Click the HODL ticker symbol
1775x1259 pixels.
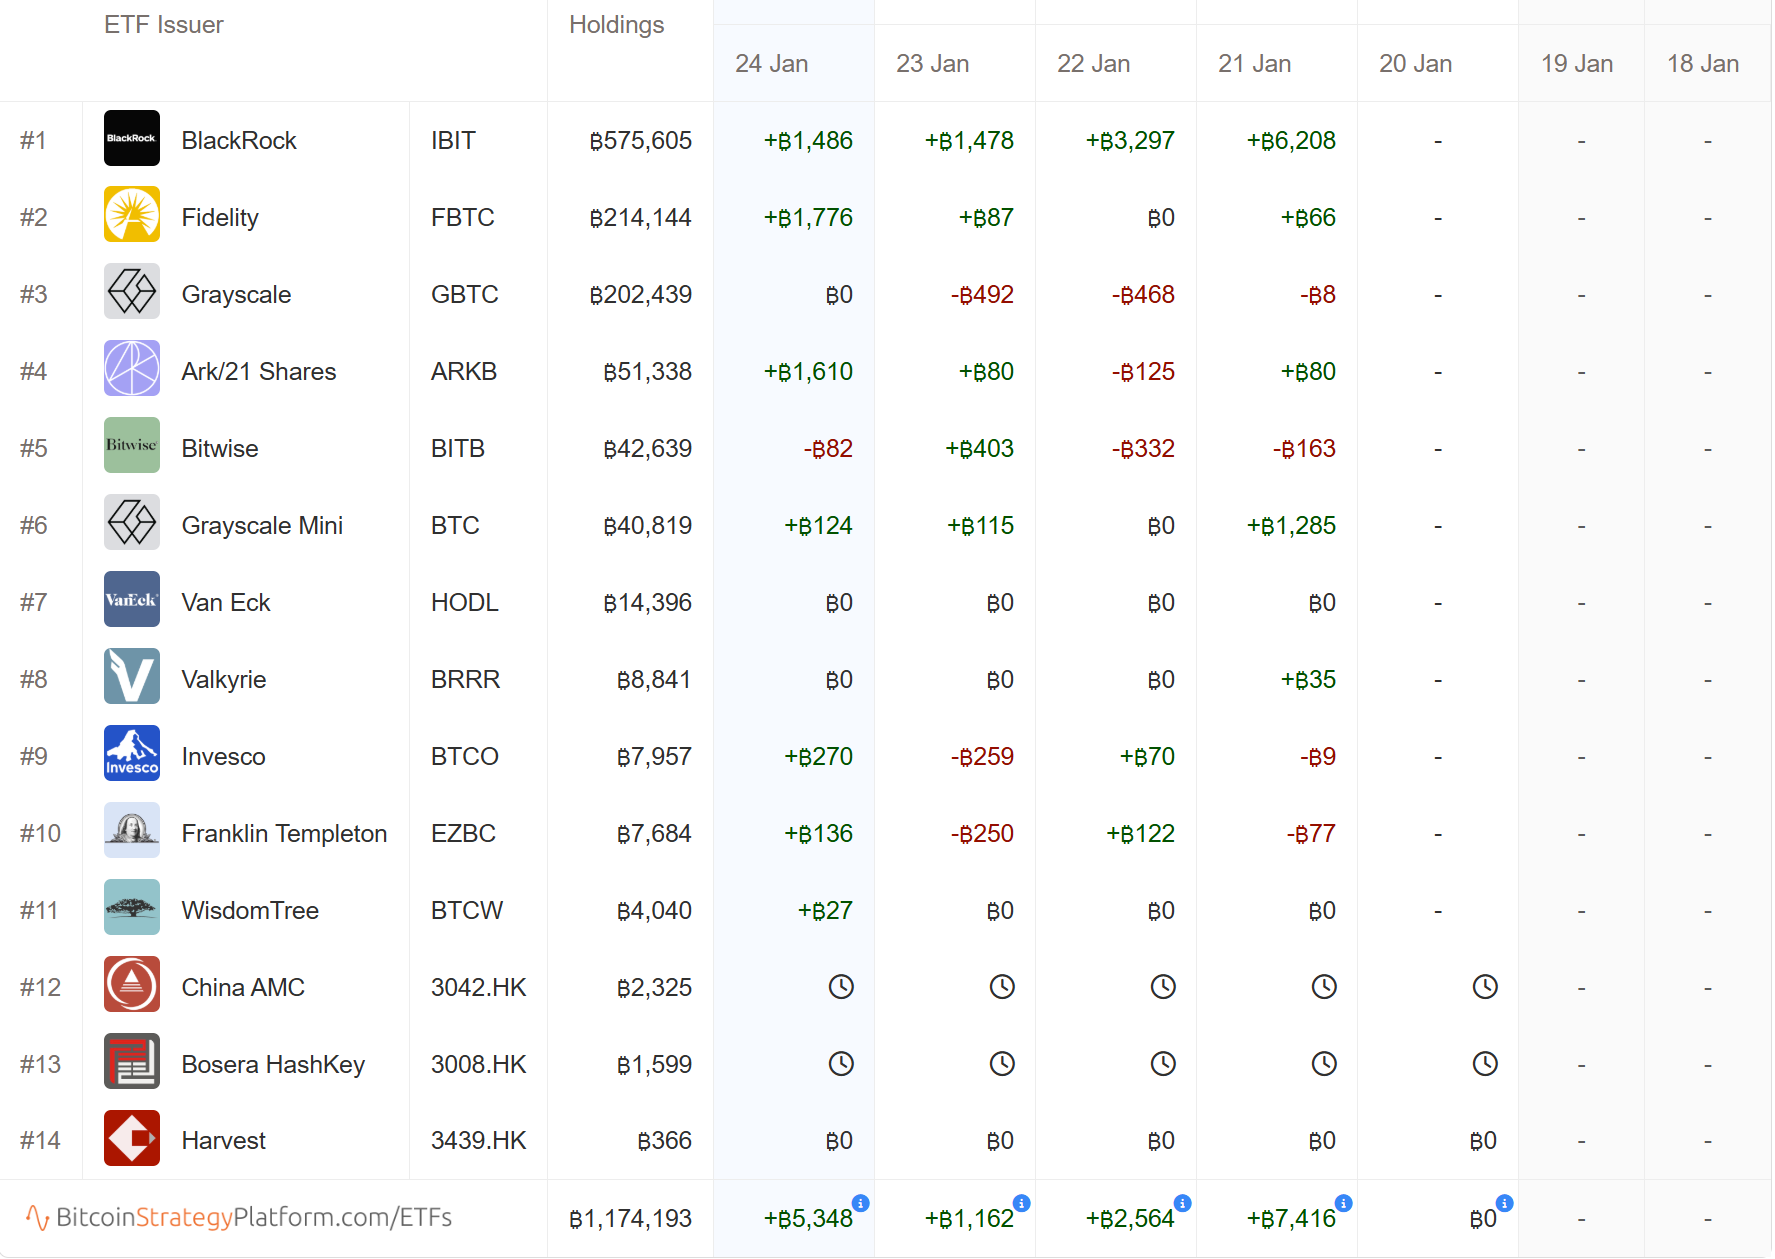click(465, 603)
